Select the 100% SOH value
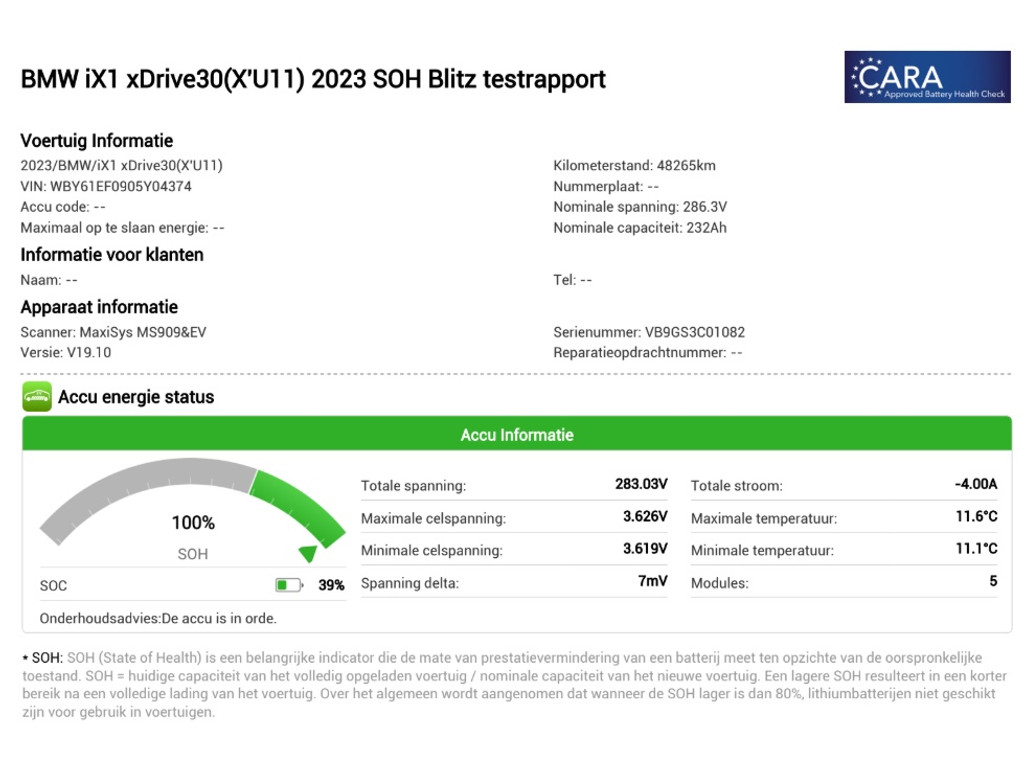 (193, 522)
